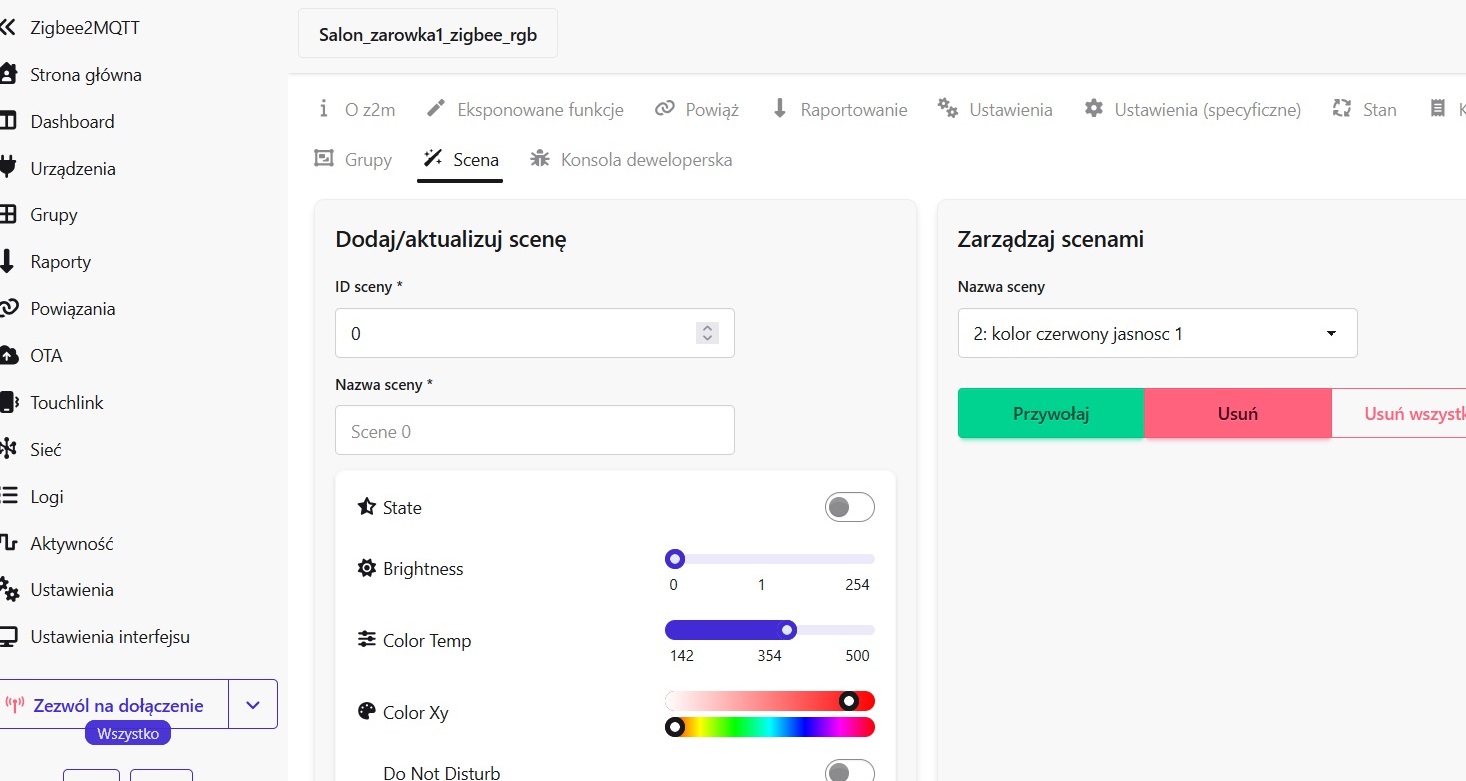This screenshot has height=781, width=1466.
Task: Expand the Zezwól na dołączenie options arrow
Action: (253, 705)
